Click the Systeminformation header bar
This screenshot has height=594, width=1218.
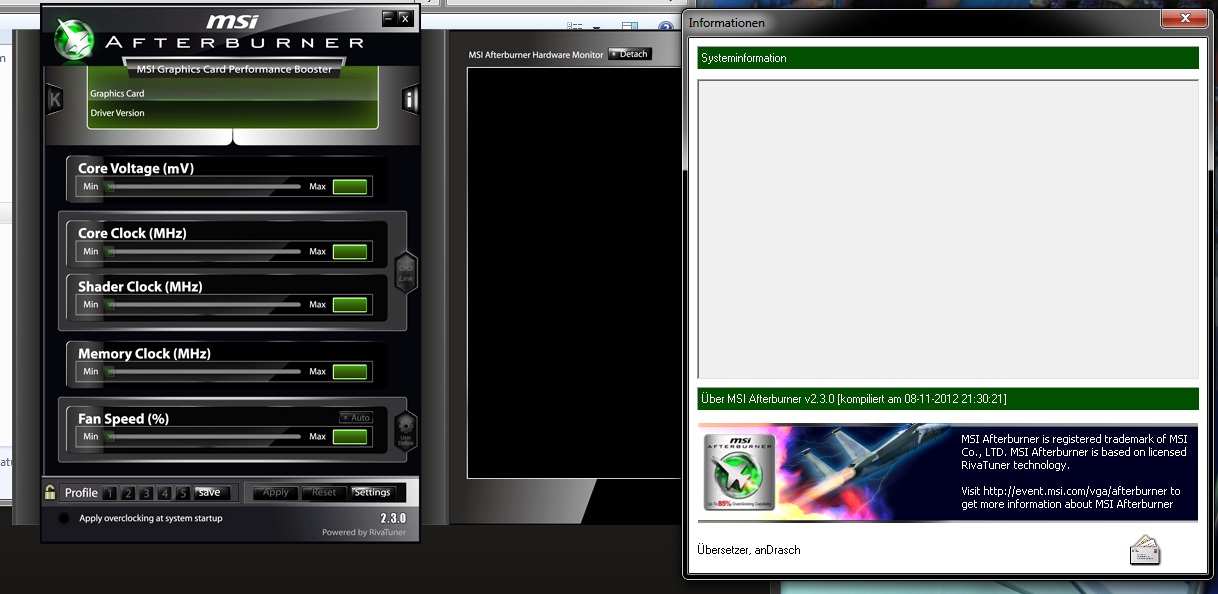(948, 58)
